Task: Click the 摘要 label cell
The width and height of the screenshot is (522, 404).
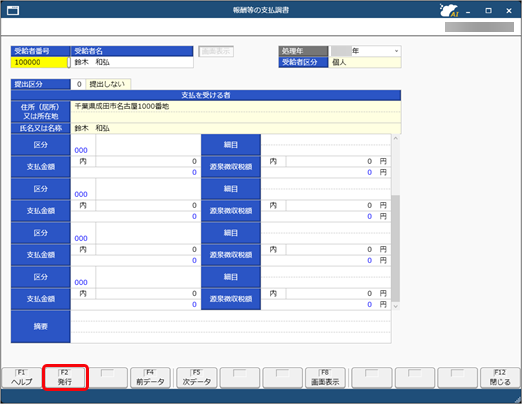Action: coord(41,327)
